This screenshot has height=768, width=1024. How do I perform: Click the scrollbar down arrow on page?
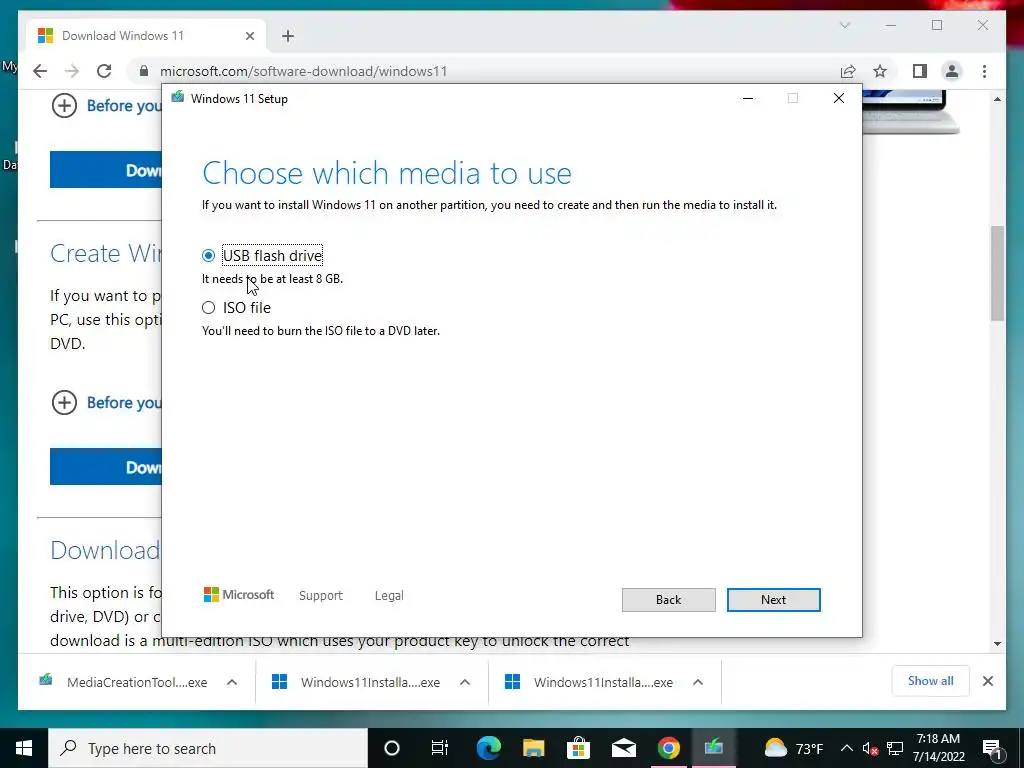pos(997,643)
